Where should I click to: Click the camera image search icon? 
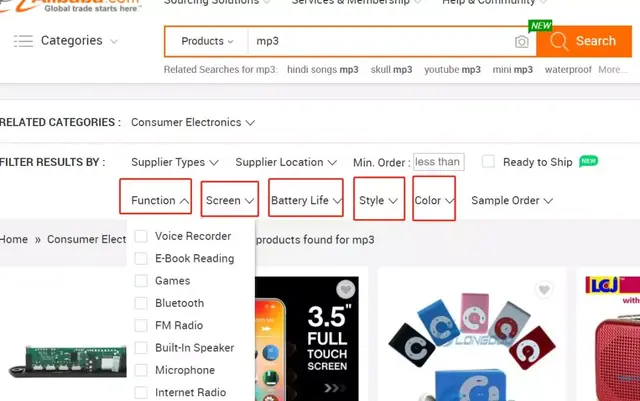click(521, 41)
